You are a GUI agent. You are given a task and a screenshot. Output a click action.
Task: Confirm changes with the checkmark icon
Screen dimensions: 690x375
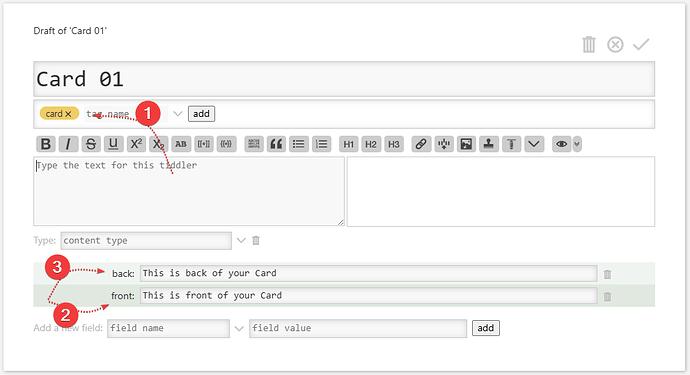[x=641, y=44]
